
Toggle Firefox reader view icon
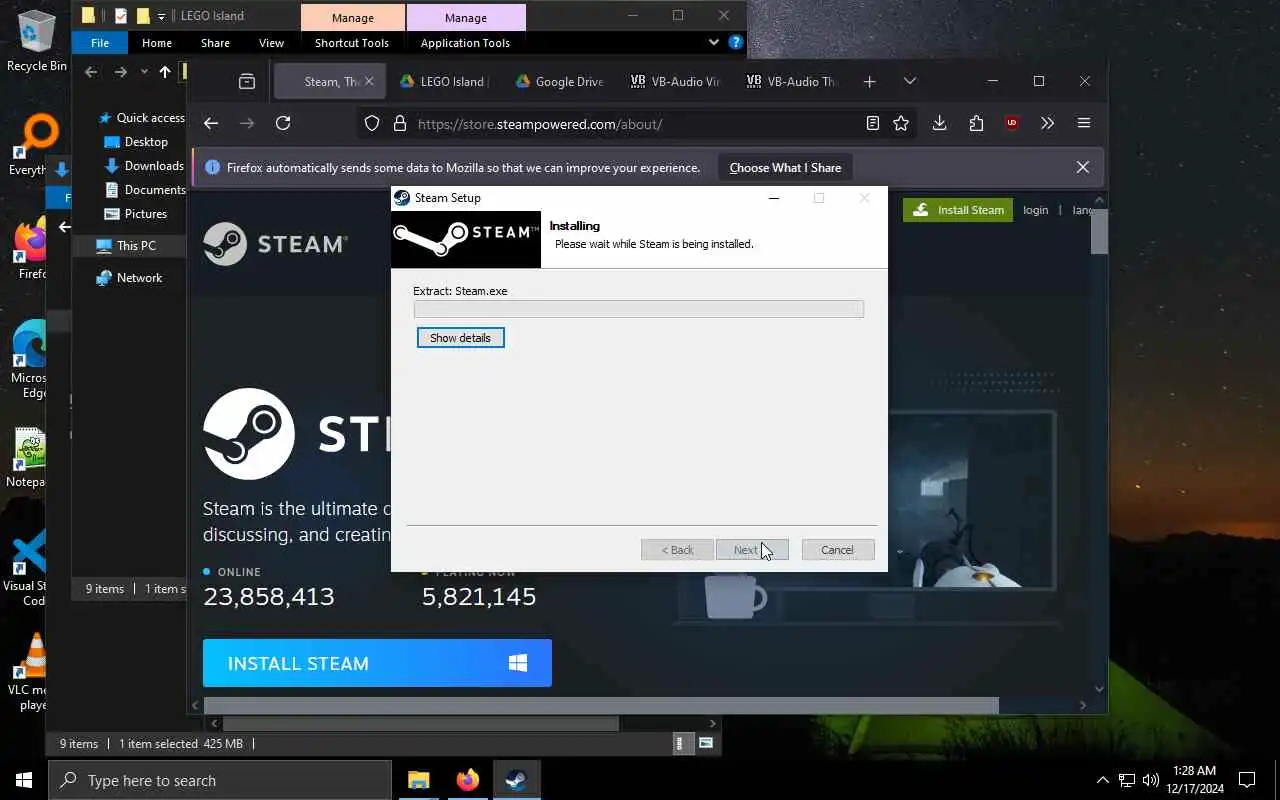pyautogui.click(x=873, y=123)
